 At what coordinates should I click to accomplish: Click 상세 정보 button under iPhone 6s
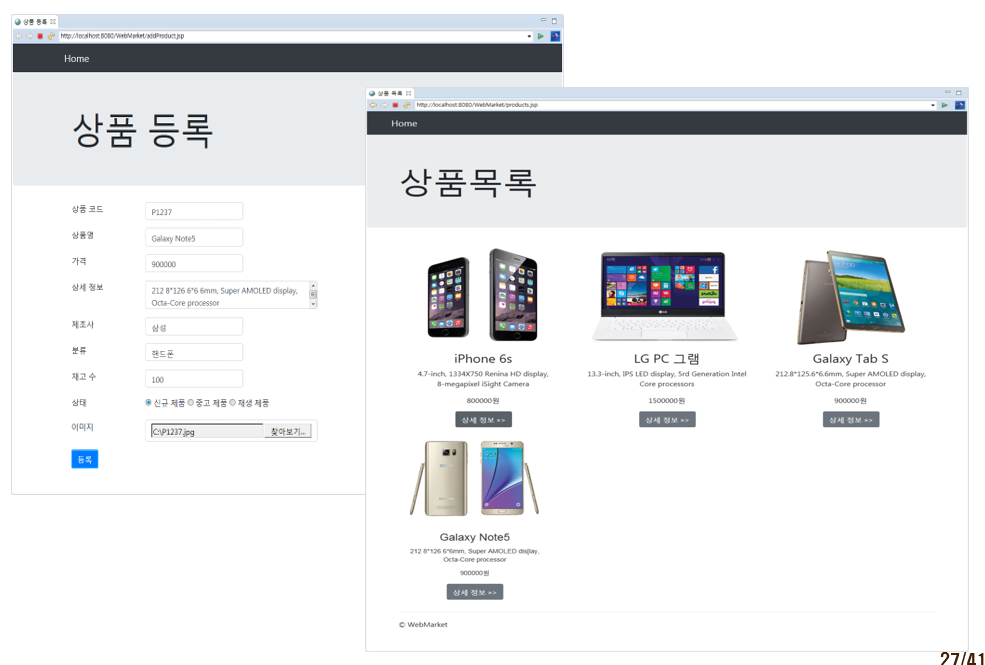point(483,419)
